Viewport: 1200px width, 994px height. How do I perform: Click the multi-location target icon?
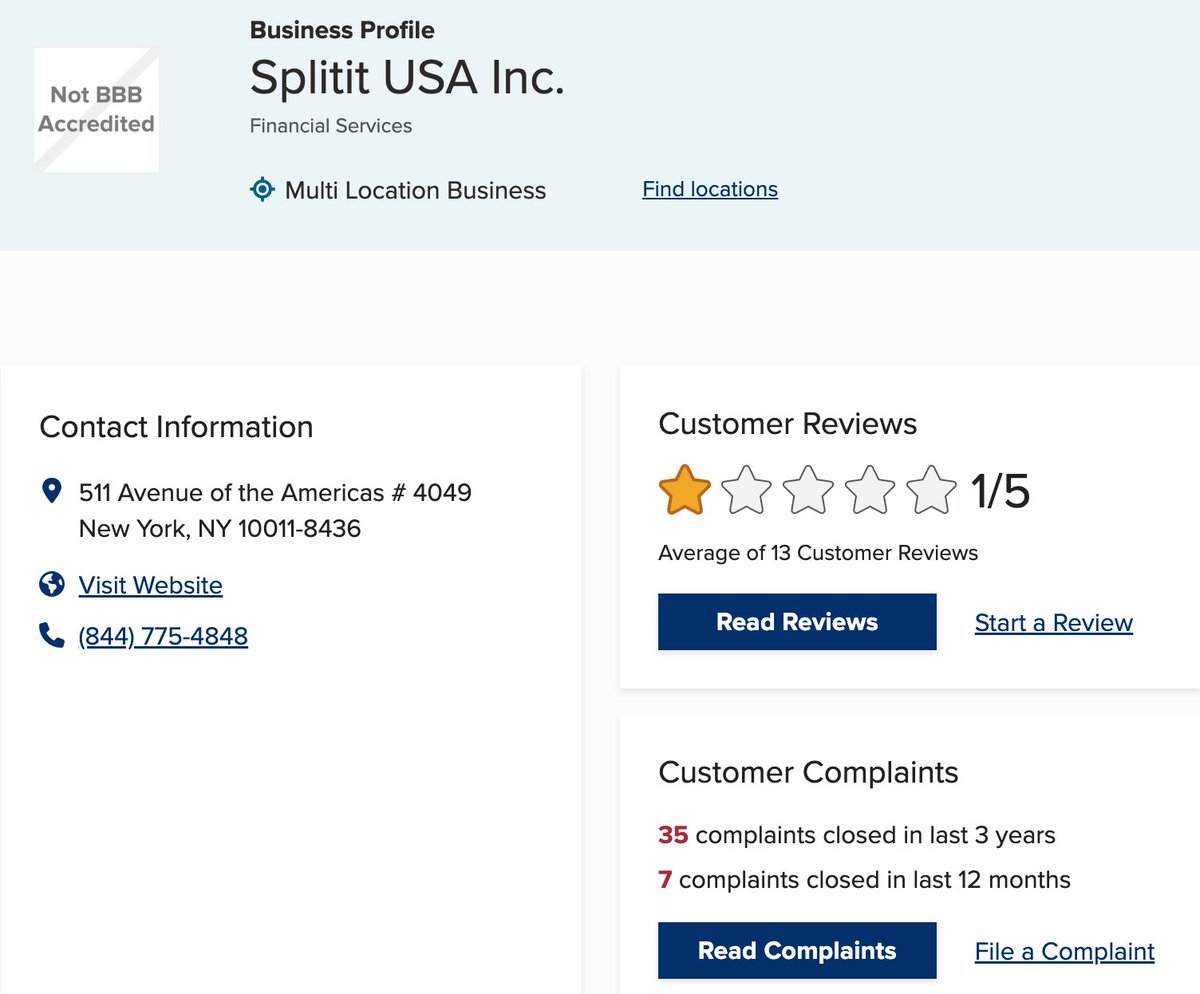coord(262,190)
